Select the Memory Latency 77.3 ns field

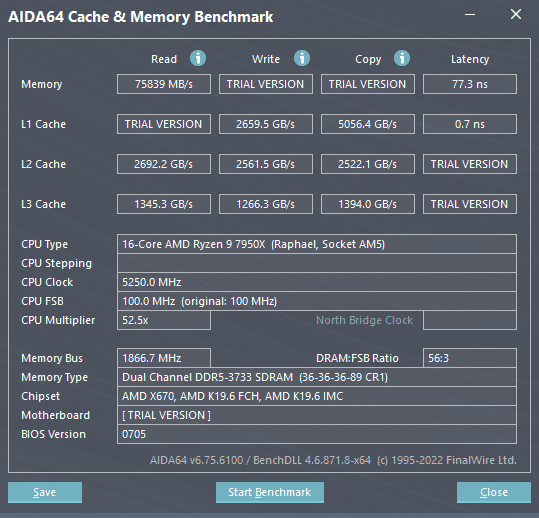[x=470, y=84]
